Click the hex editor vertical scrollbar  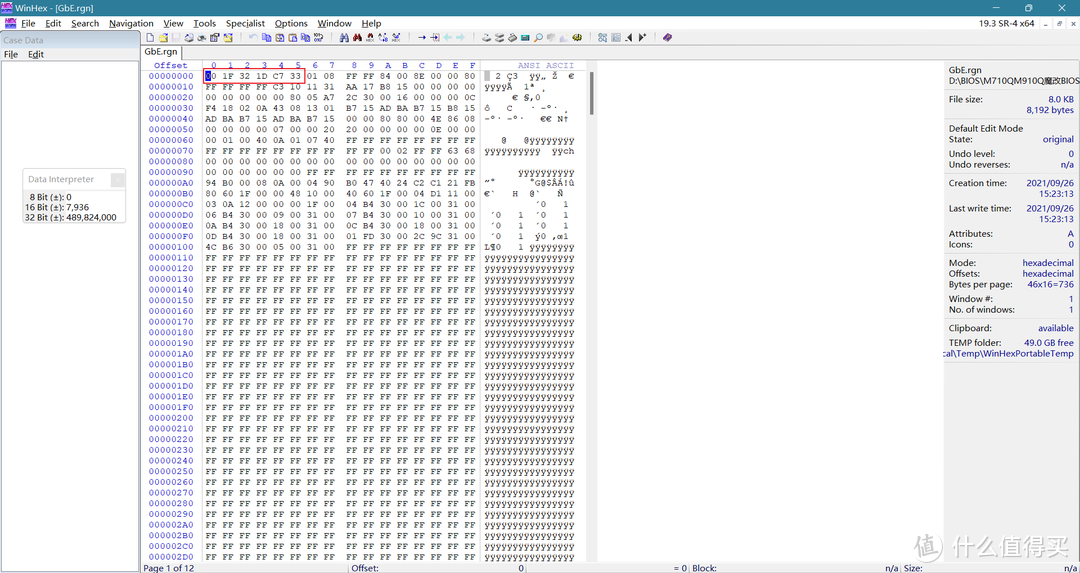(591, 300)
